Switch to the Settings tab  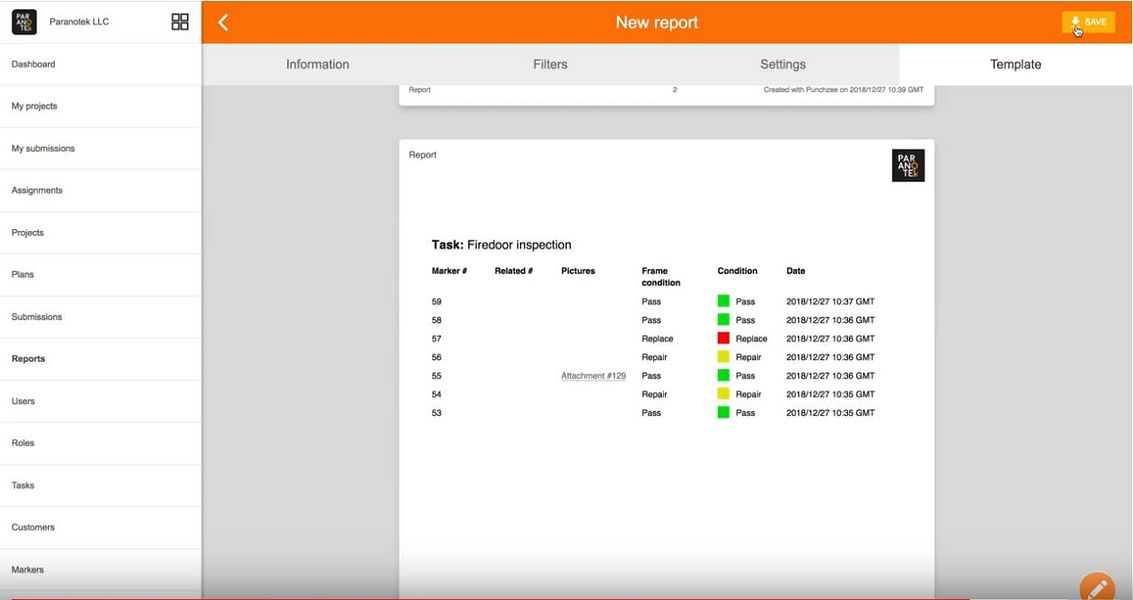[783, 64]
